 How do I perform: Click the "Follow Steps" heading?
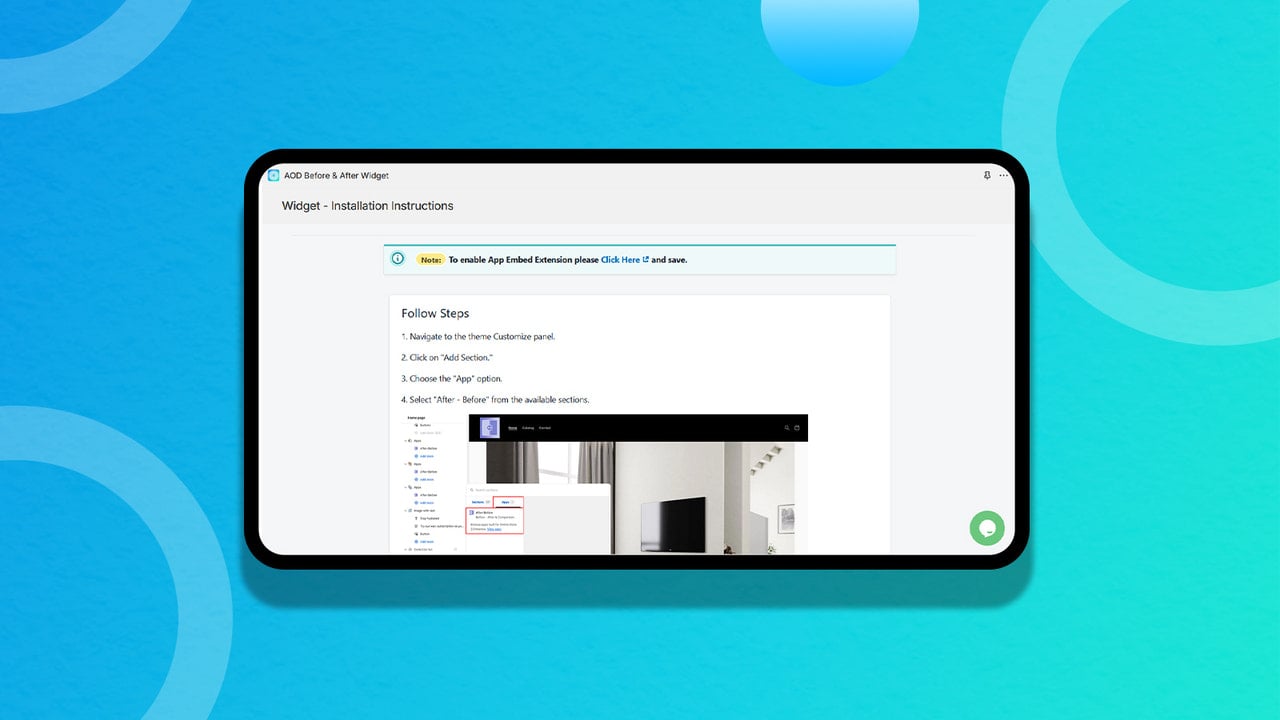tap(435, 313)
